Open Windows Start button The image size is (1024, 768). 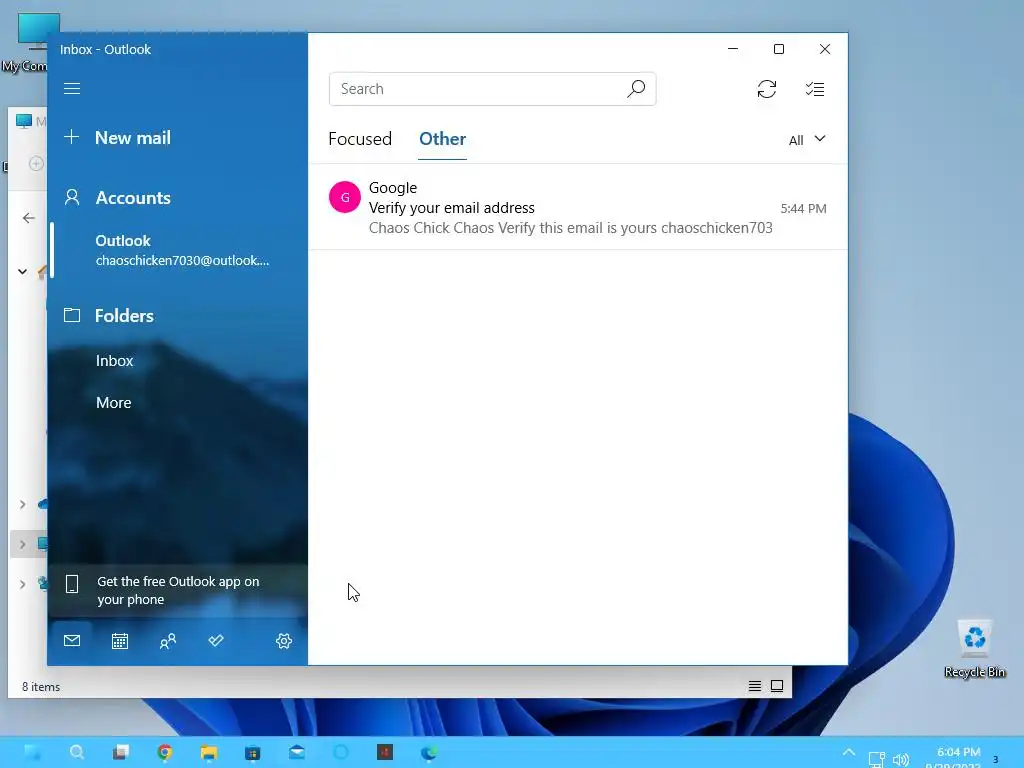click(33, 752)
